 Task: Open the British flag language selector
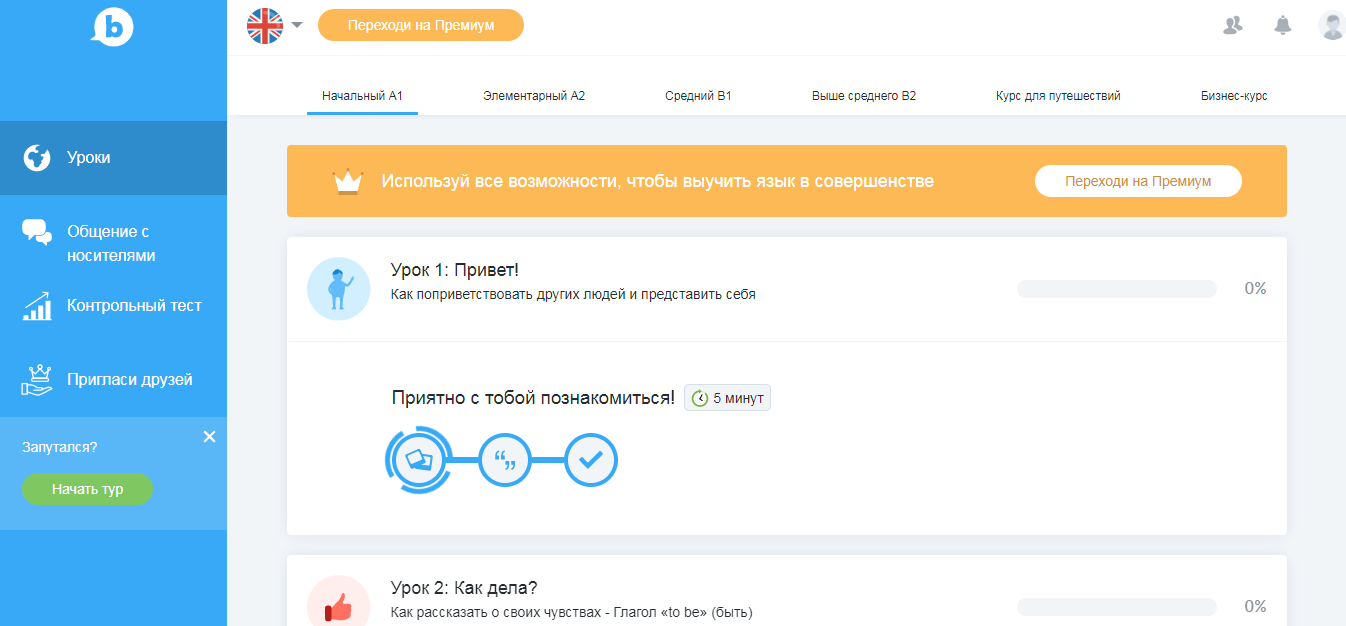click(265, 26)
